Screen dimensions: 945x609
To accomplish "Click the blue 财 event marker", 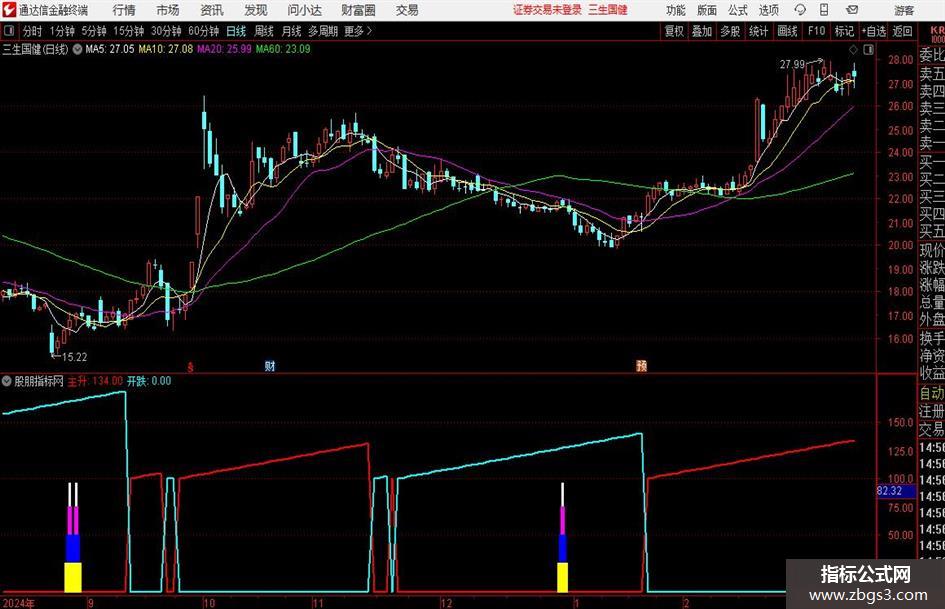I will [x=270, y=366].
